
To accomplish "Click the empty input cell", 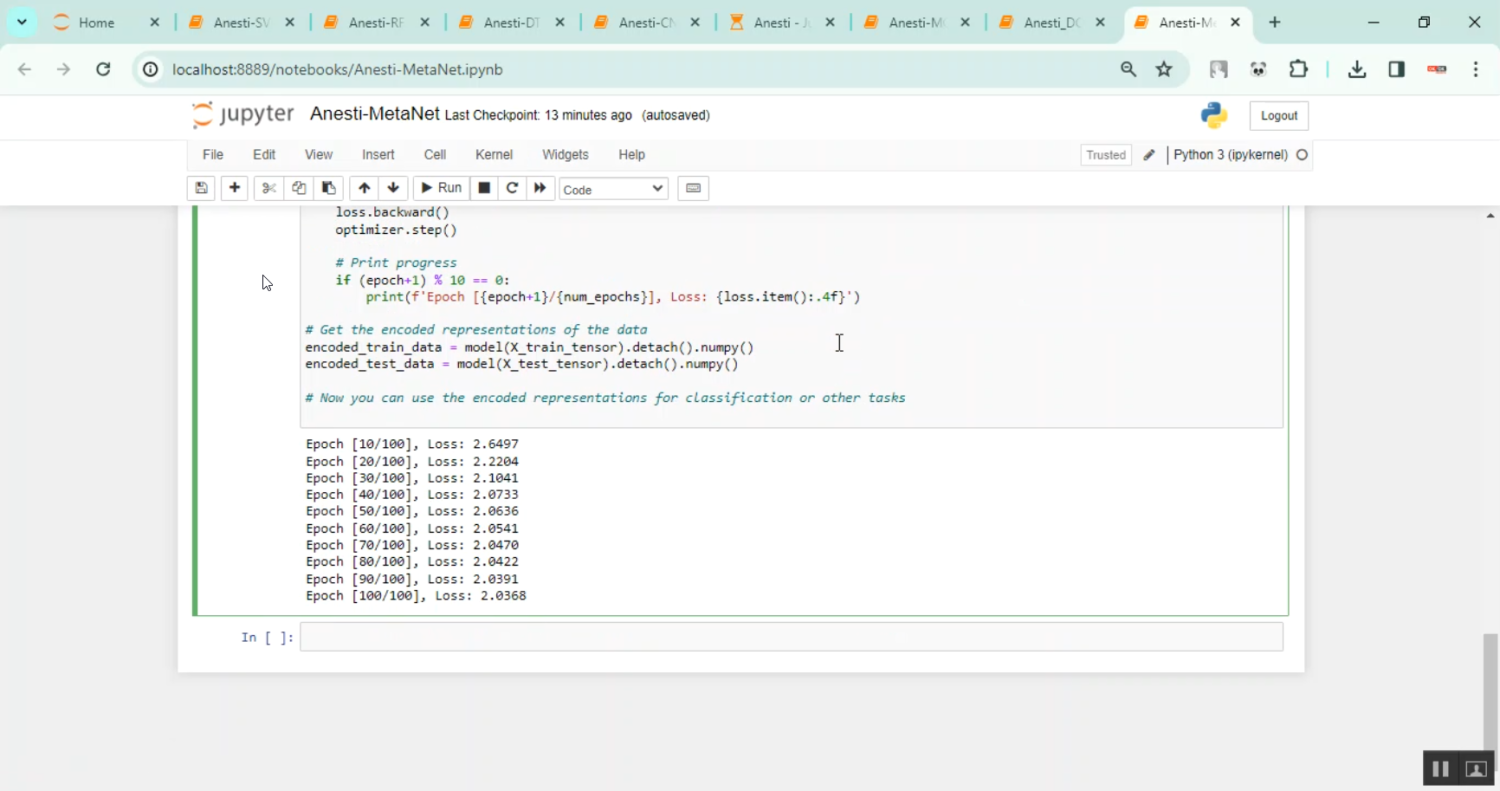I will point(790,637).
